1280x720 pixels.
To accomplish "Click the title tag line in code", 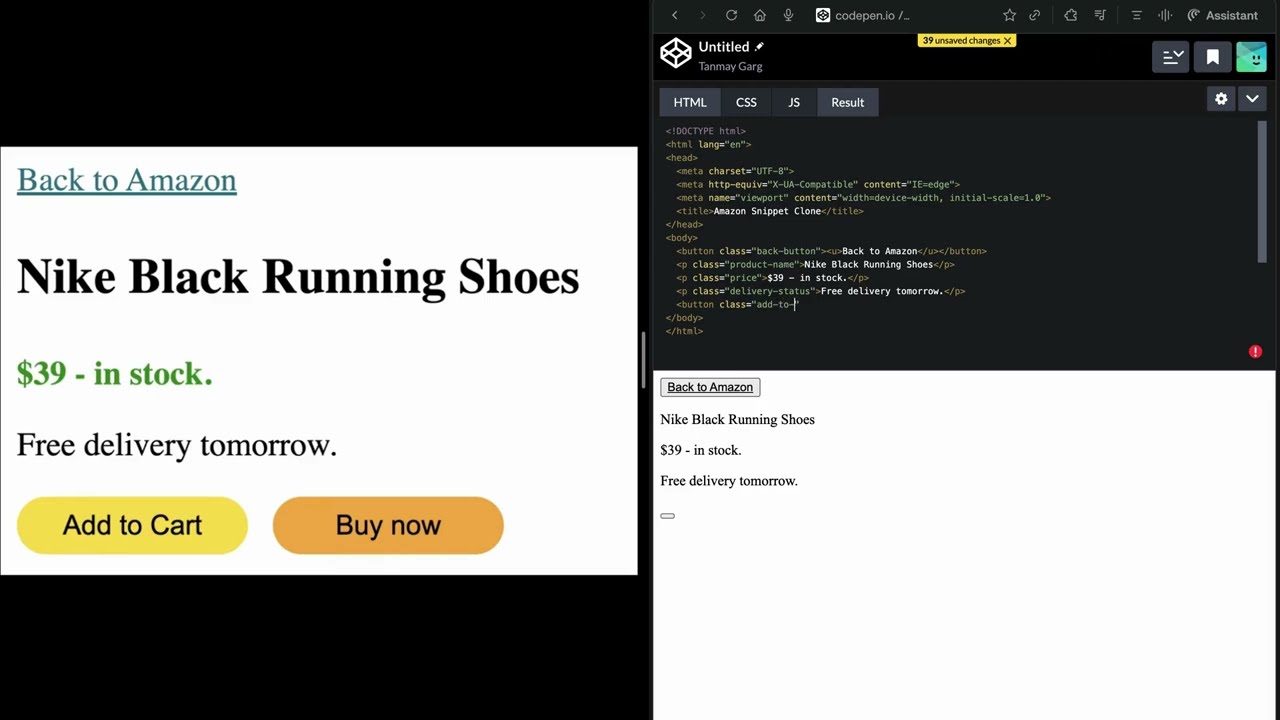I will coord(770,211).
